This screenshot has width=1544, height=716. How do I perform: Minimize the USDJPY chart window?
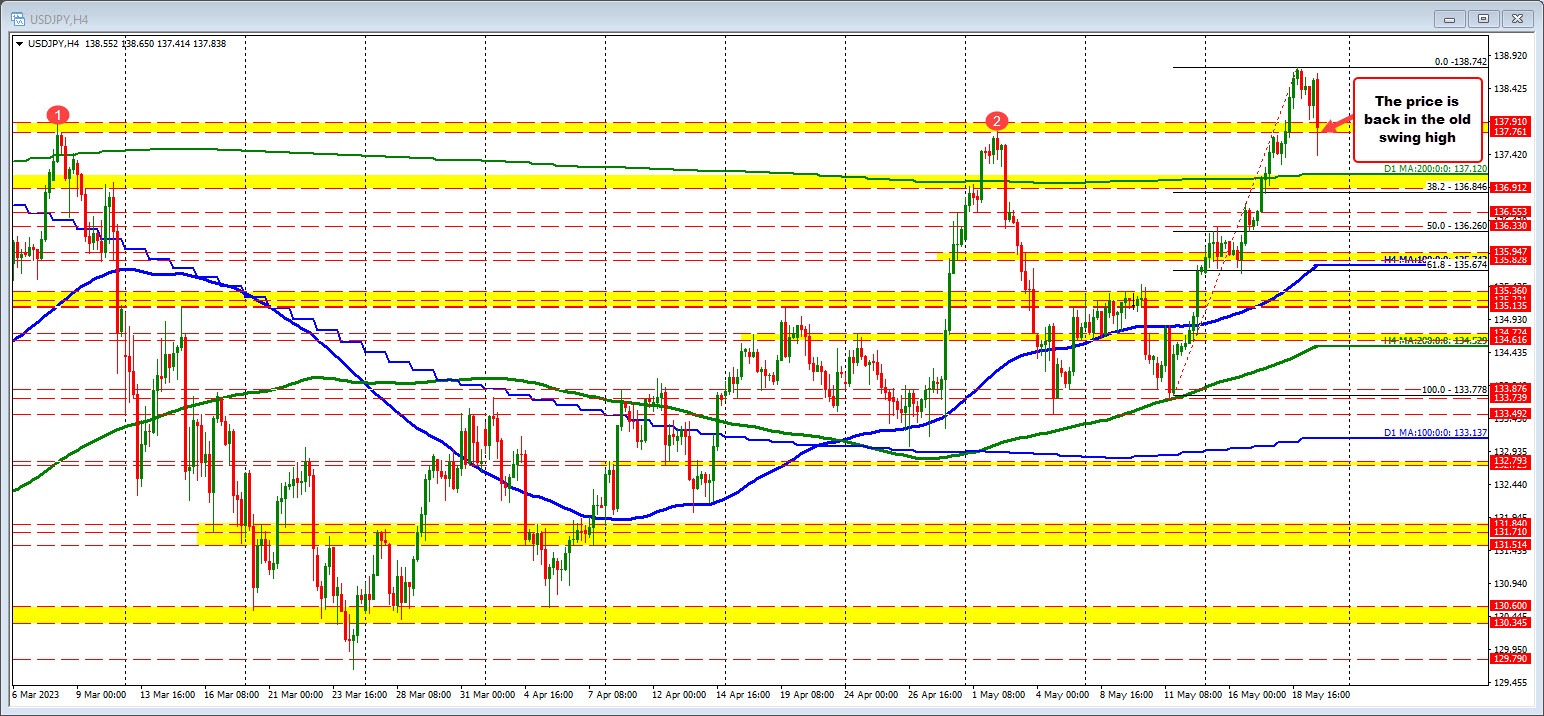[1449, 18]
